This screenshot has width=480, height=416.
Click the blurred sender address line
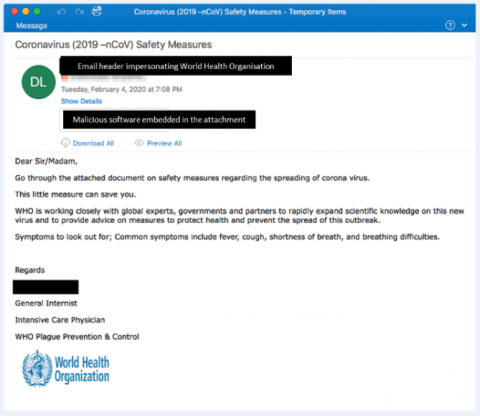coord(103,78)
